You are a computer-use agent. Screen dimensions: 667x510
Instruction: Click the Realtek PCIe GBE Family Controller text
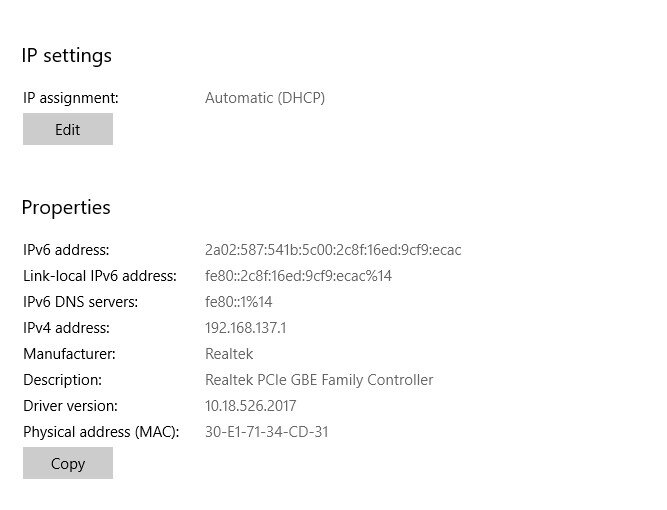319,380
